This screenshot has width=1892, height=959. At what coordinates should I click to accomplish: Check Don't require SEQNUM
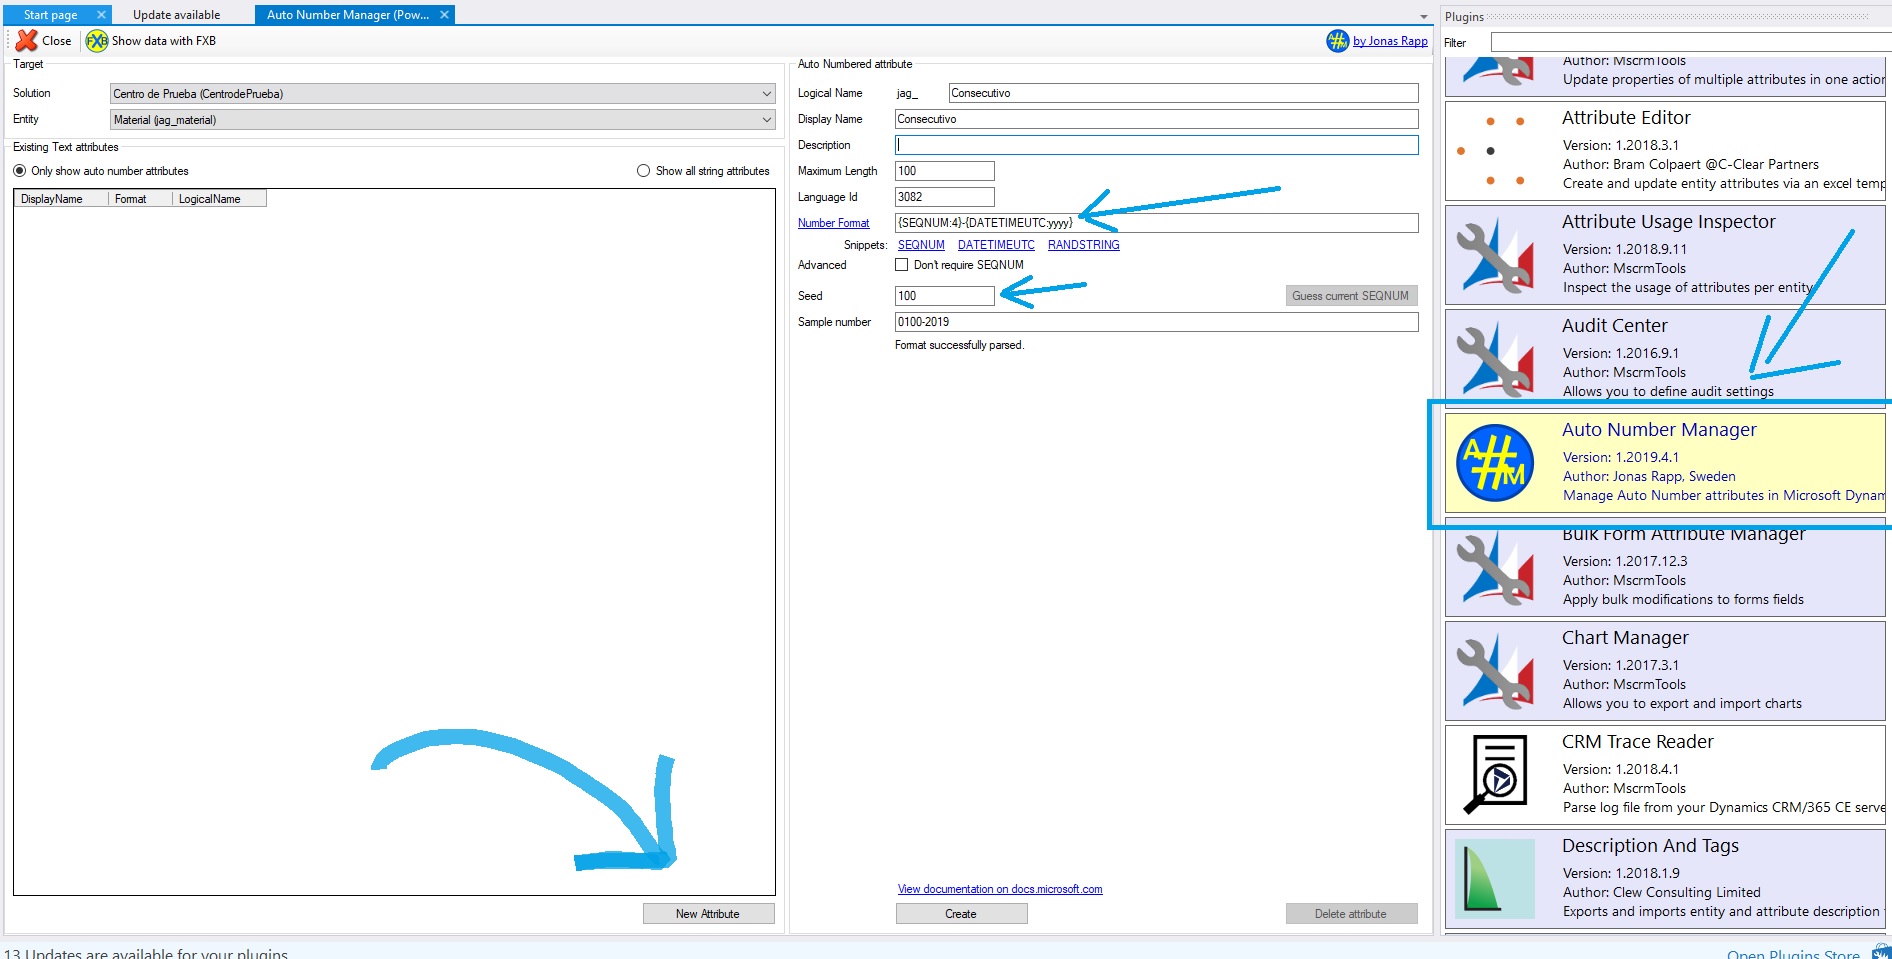(902, 265)
